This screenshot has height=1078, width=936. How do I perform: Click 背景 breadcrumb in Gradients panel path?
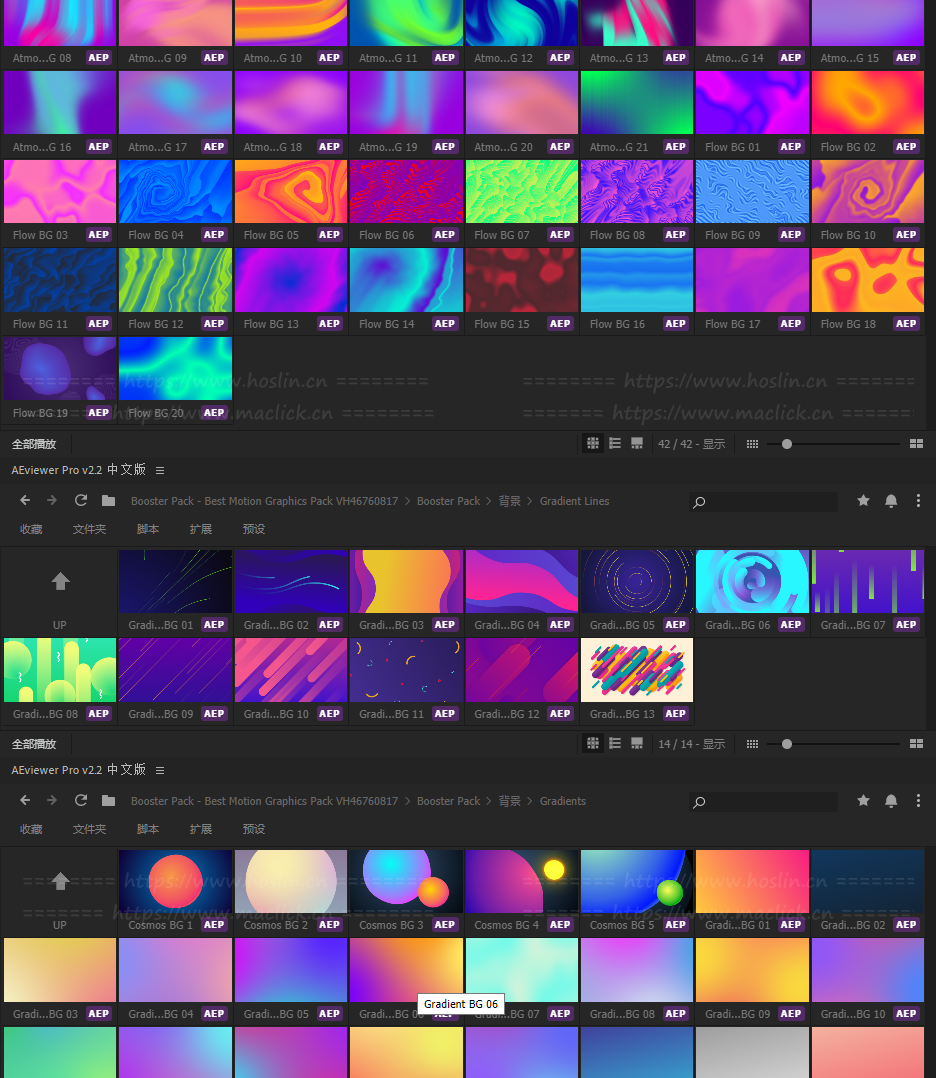coord(510,800)
